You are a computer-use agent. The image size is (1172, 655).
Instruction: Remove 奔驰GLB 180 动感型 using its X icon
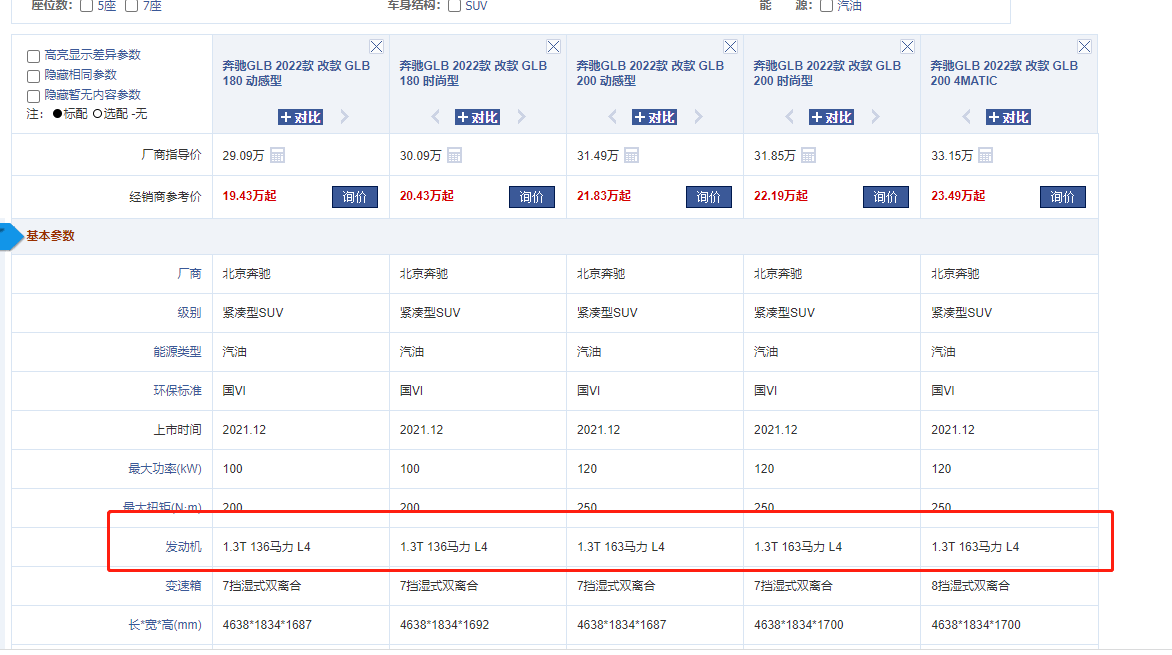[x=376, y=45]
